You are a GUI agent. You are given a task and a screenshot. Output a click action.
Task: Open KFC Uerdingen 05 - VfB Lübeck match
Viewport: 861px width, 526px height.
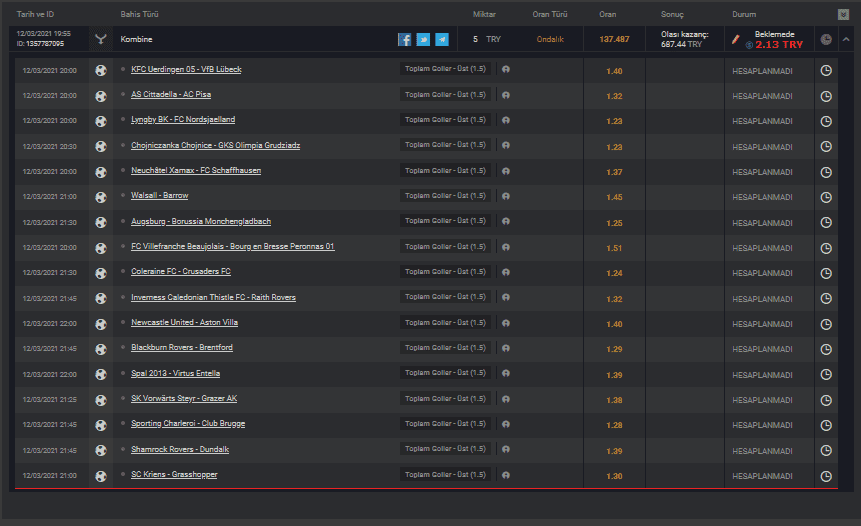186,69
